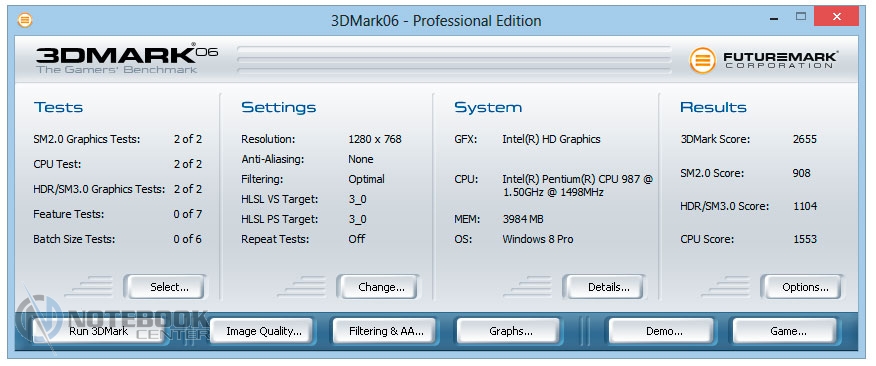Open Filtering & AA... tool
Image resolution: width=876 pixels, height=366 pixels.
pos(386,331)
